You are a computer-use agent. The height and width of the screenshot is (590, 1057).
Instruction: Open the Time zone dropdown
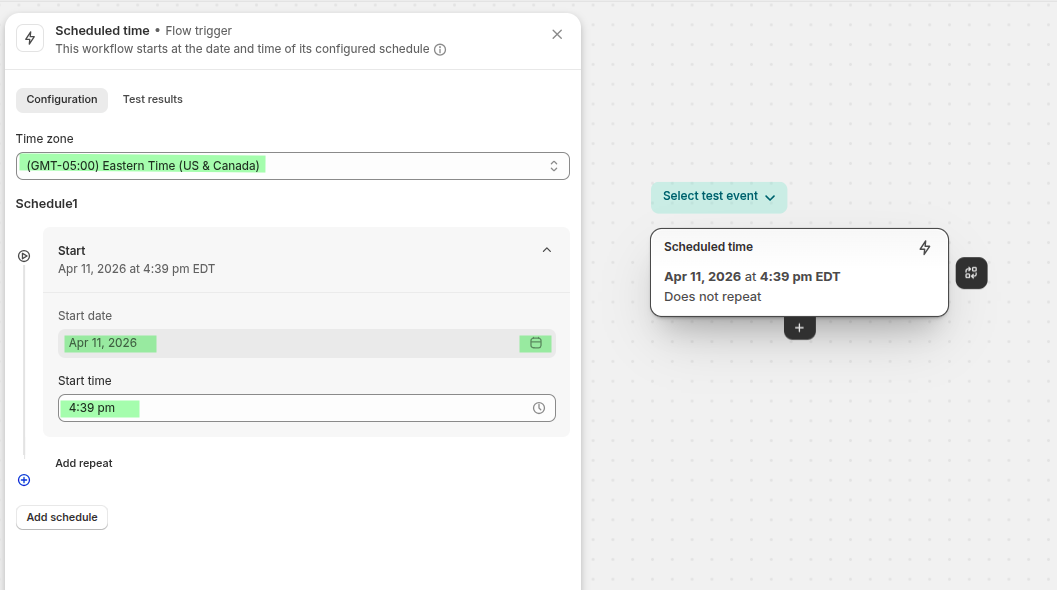(292, 166)
